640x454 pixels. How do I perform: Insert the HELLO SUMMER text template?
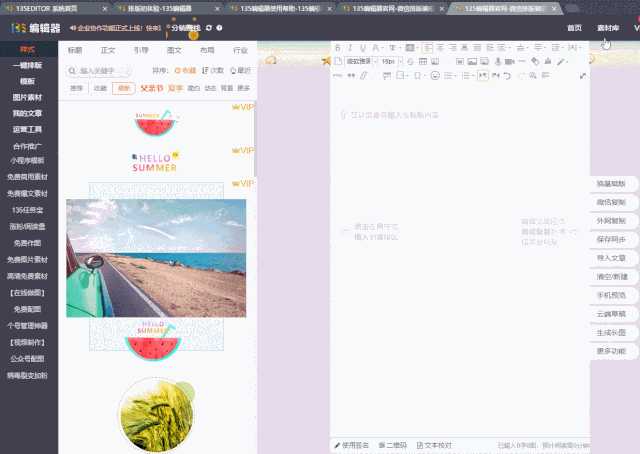tap(155, 162)
